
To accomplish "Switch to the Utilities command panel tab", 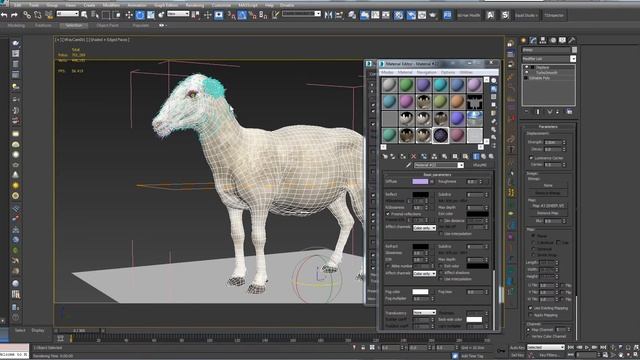I will [572, 40].
